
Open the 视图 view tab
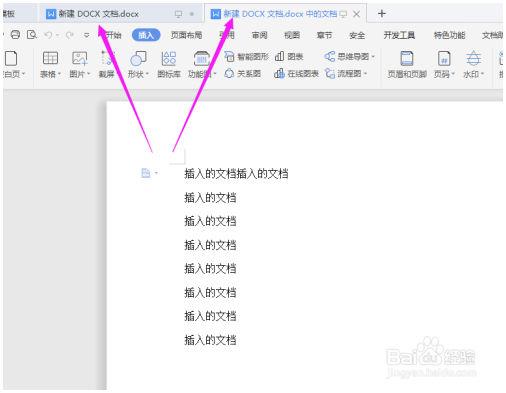pyautogui.click(x=292, y=35)
